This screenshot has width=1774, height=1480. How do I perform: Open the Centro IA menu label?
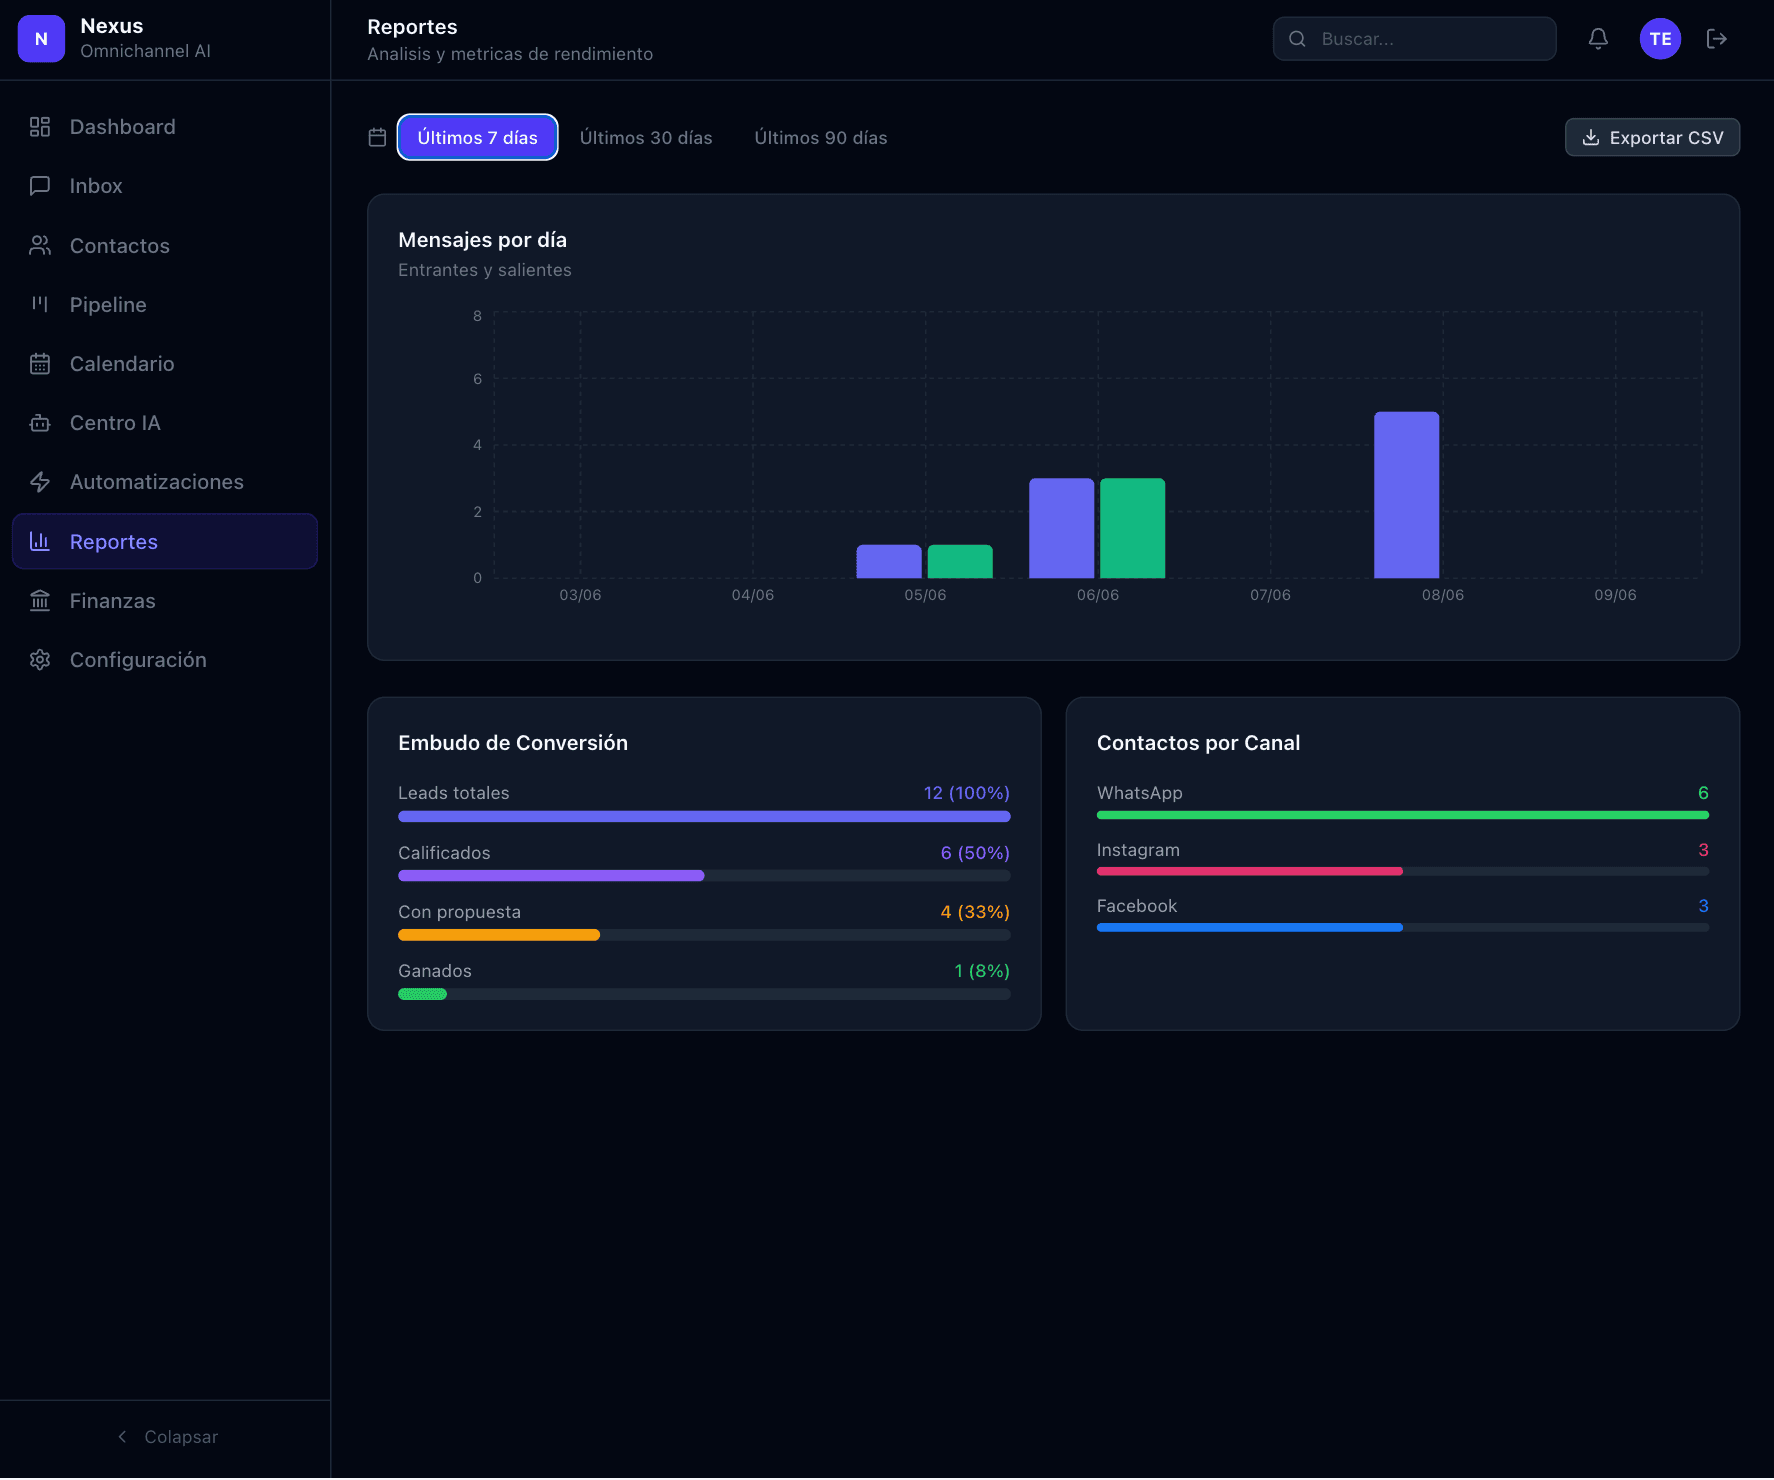pos(115,423)
